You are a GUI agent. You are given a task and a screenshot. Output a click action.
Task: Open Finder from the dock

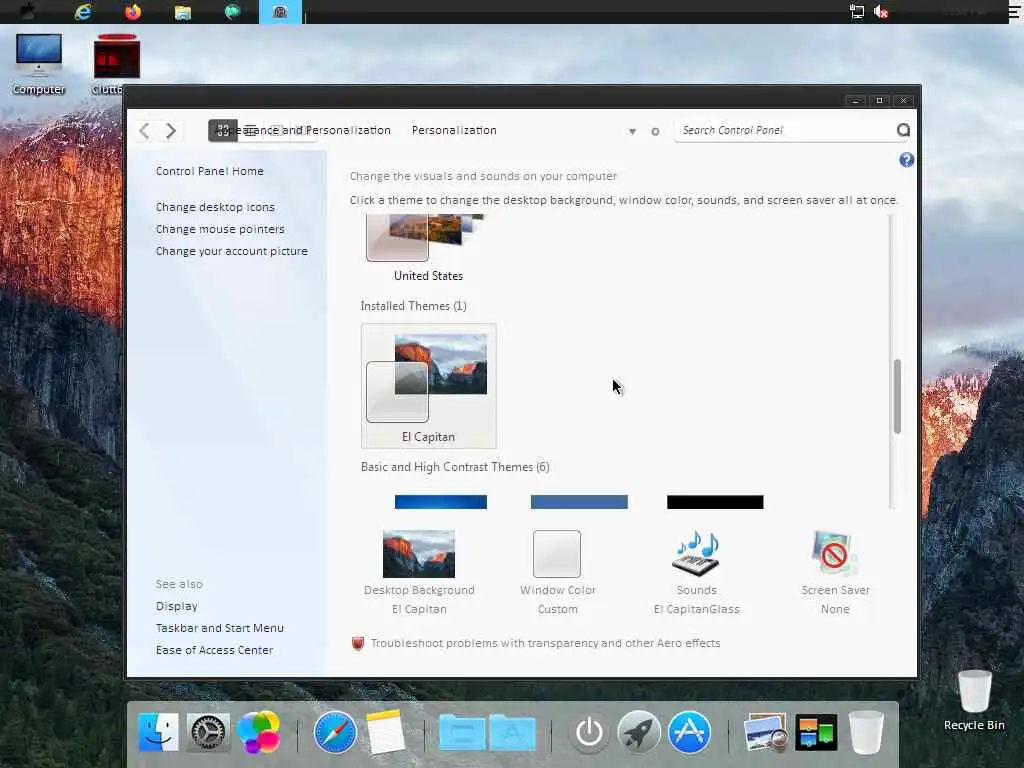pos(158,732)
